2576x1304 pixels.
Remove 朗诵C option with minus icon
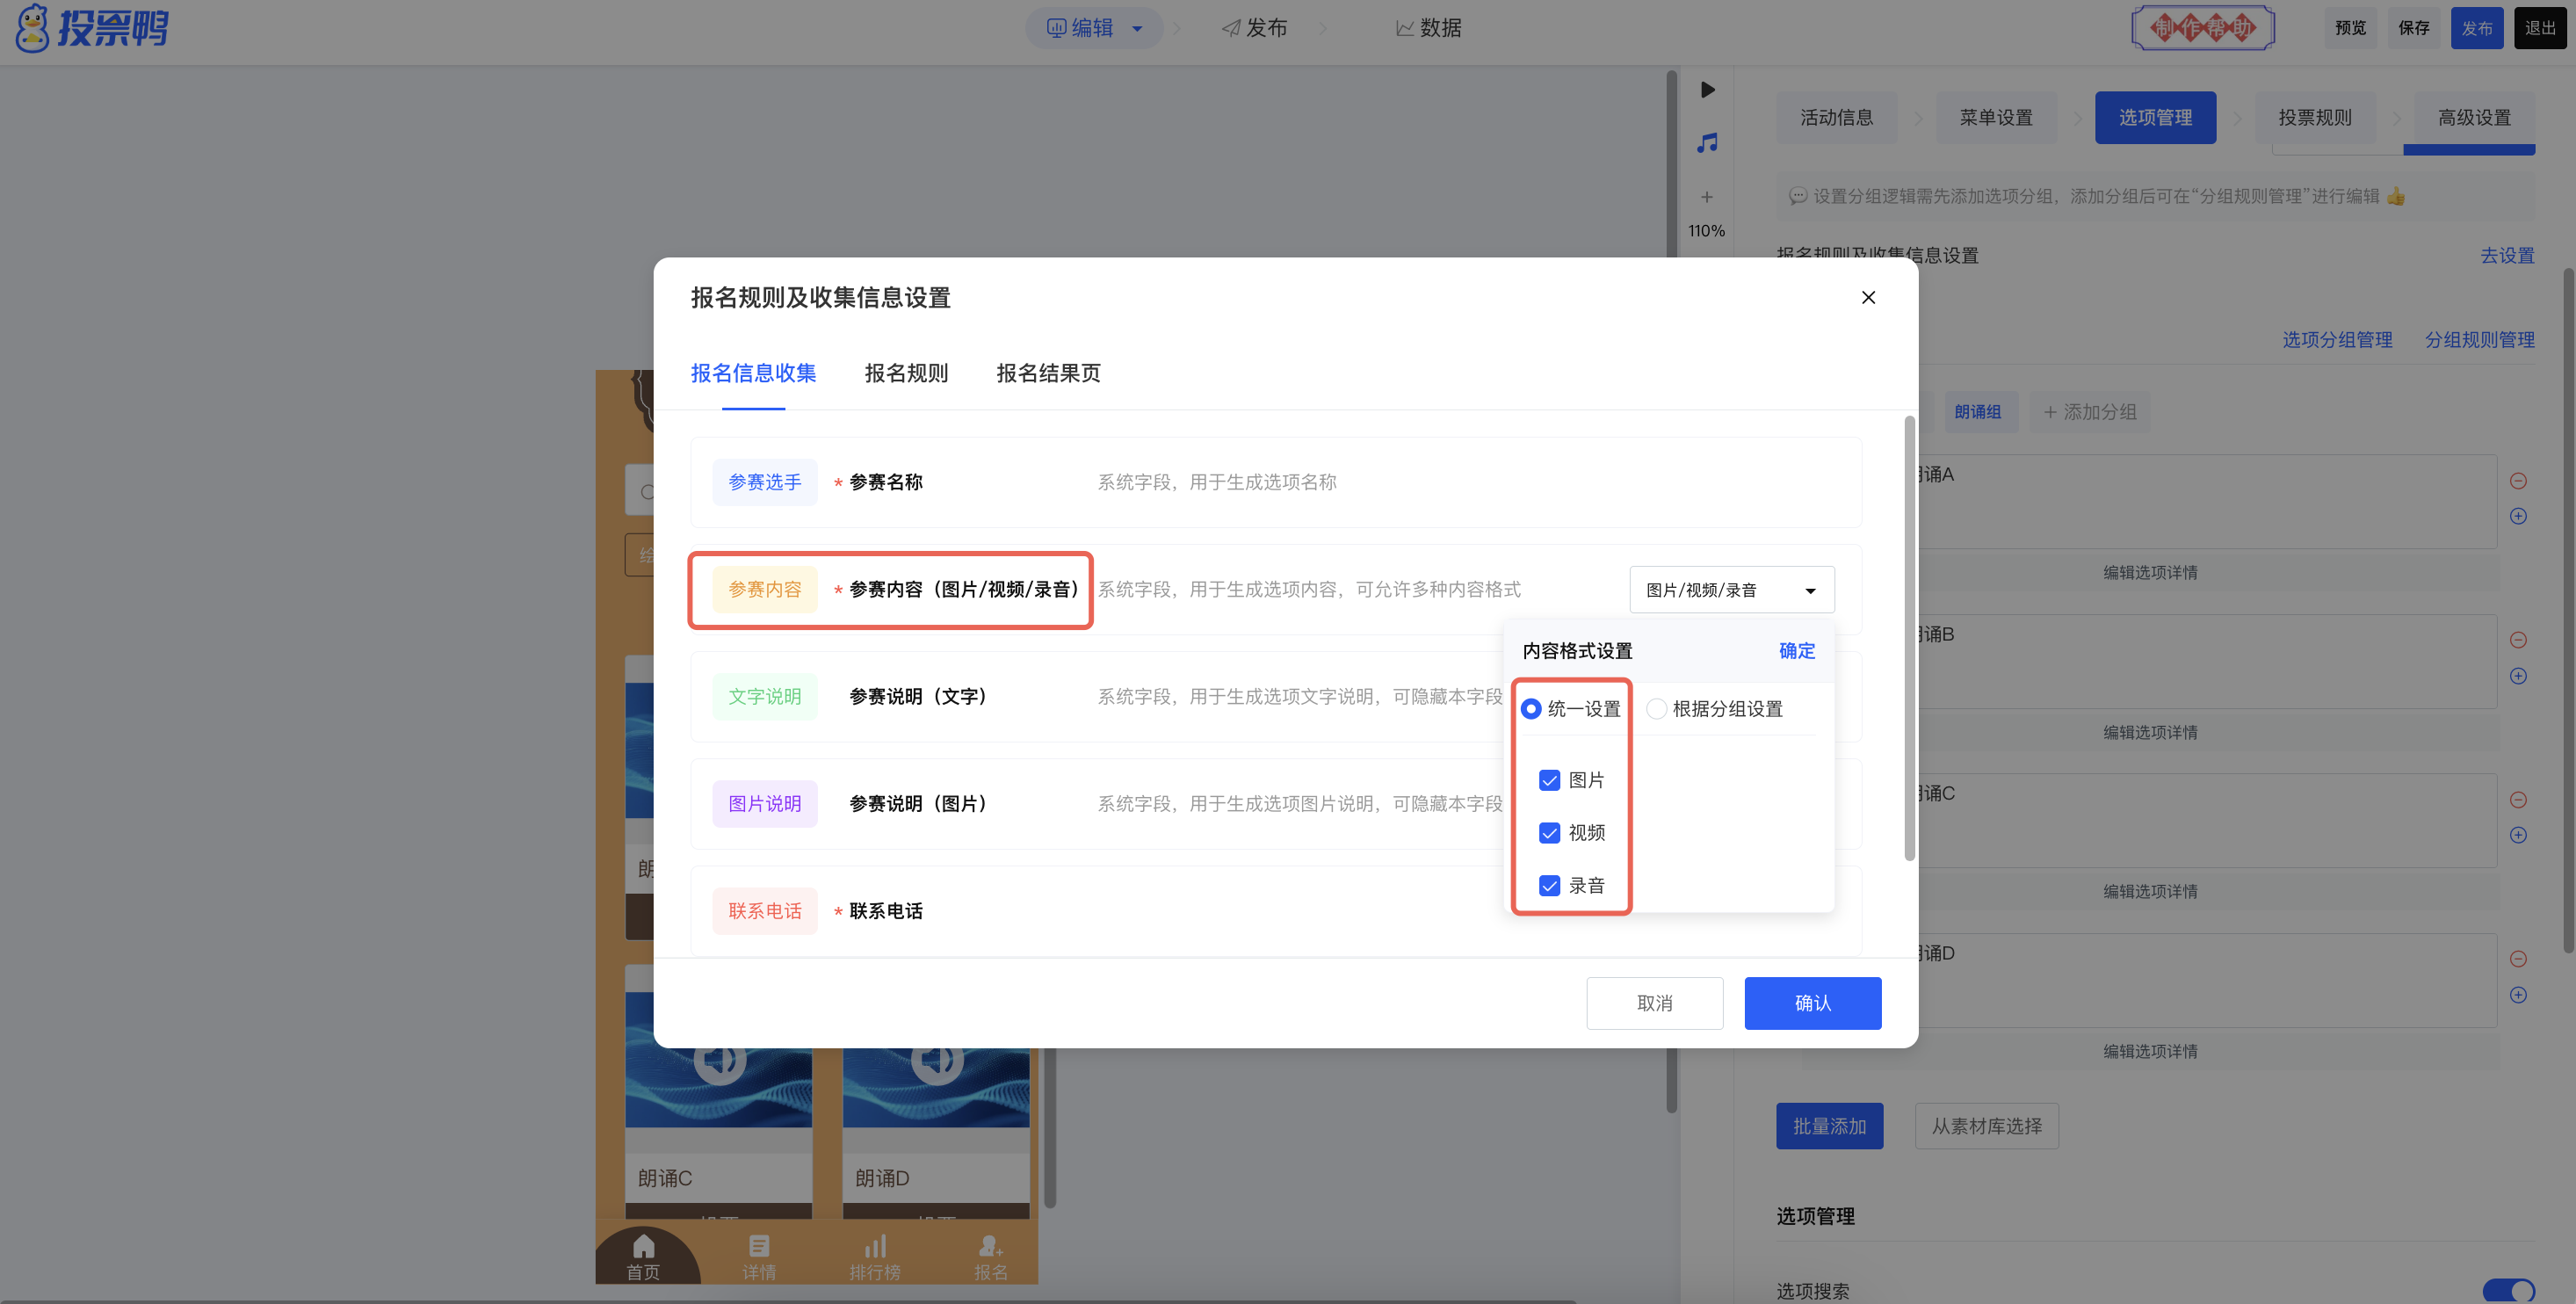click(x=2518, y=800)
